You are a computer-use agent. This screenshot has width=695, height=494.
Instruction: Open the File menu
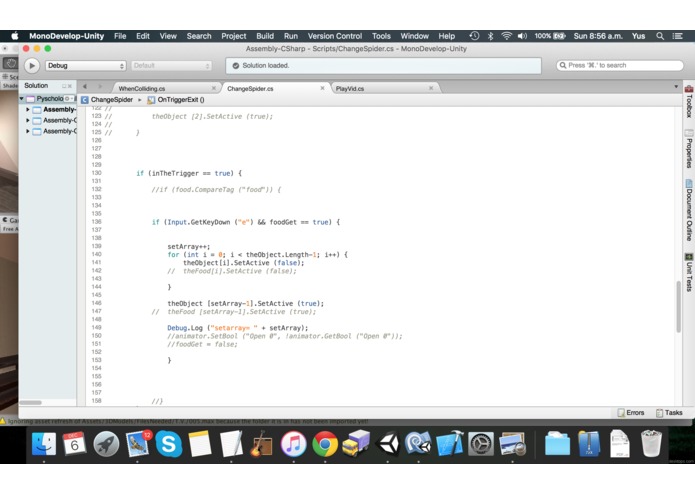[x=120, y=36]
